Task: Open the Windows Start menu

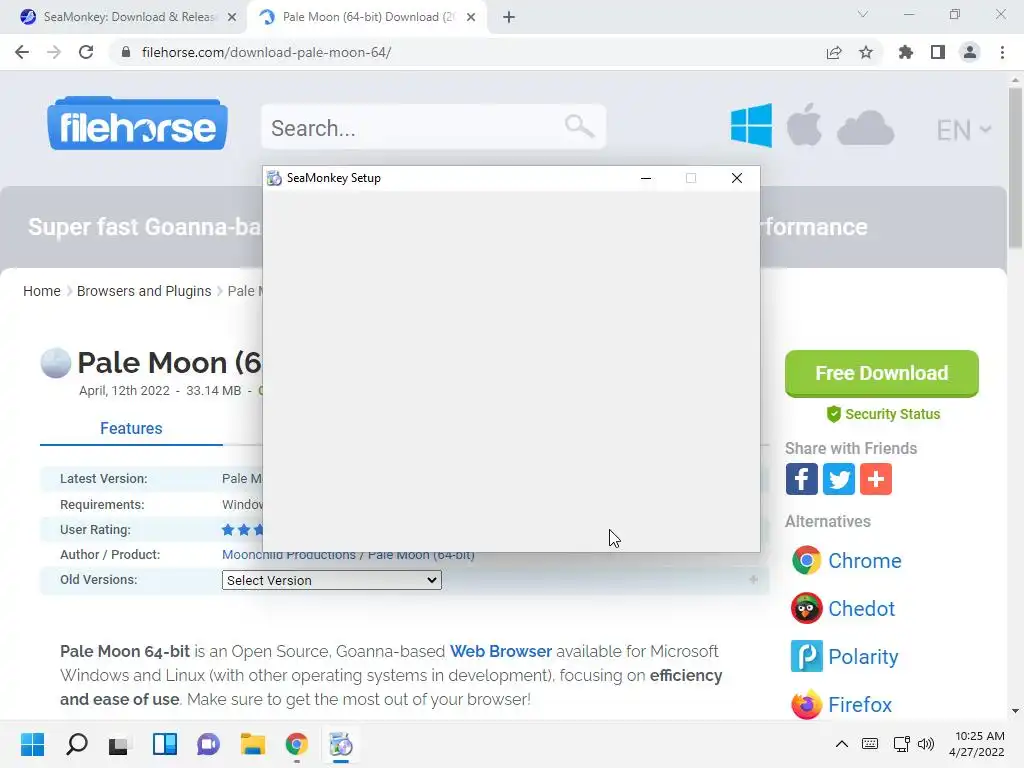Action: [x=33, y=744]
